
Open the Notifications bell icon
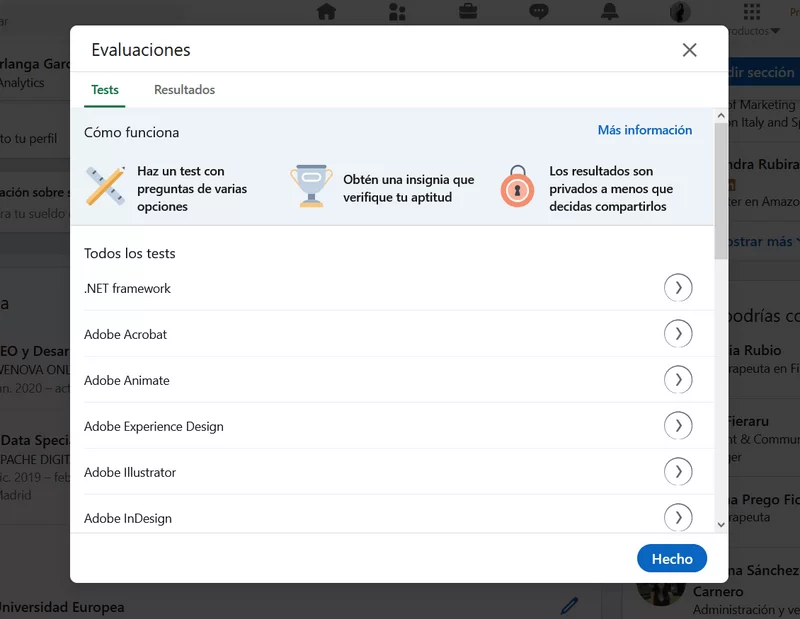(x=609, y=11)
